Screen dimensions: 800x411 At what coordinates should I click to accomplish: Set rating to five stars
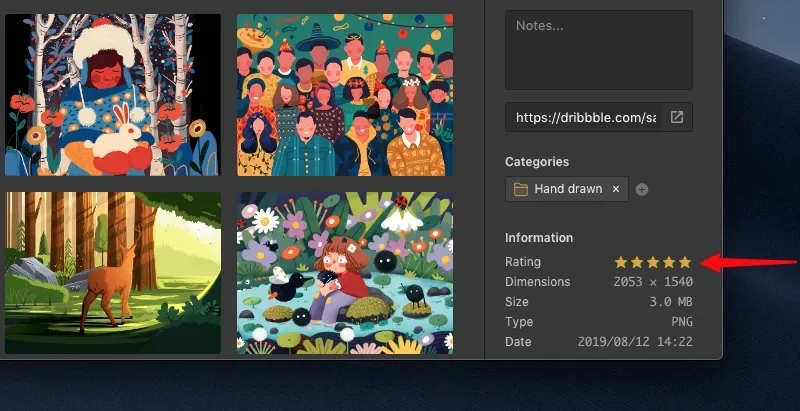click(685, 262)
